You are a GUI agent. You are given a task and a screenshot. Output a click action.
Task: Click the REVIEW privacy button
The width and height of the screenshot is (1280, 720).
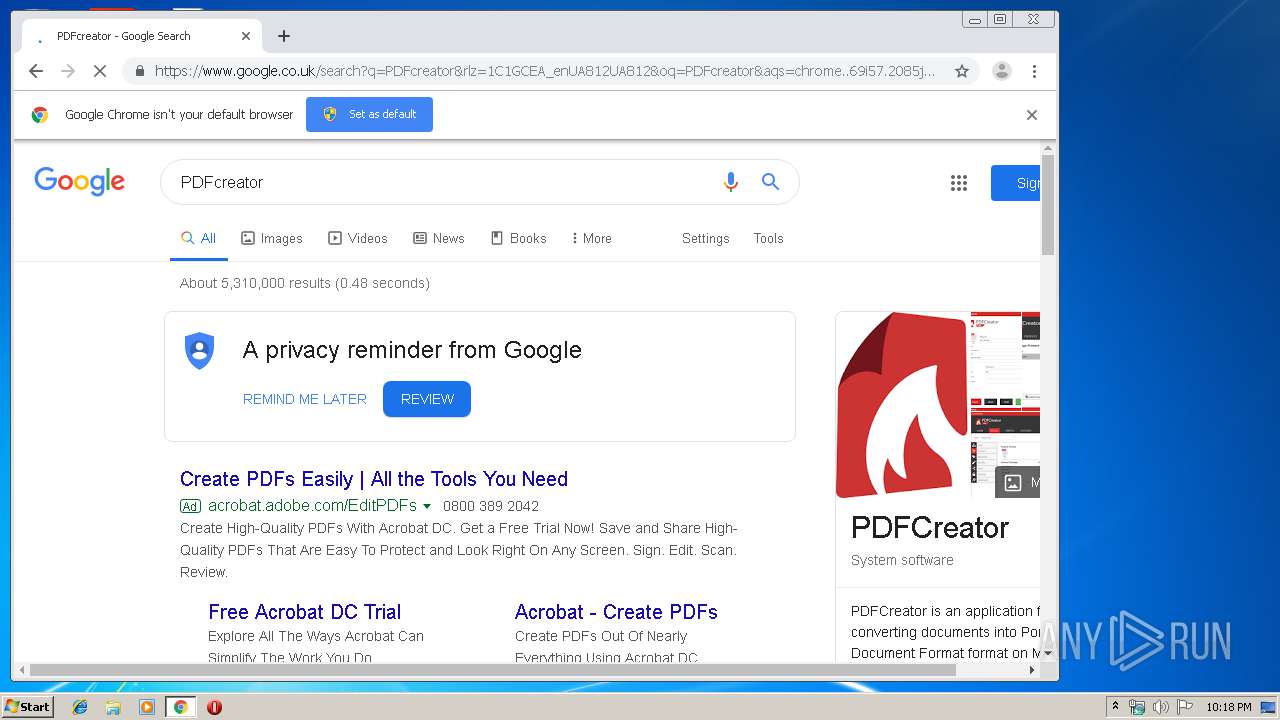(427, 399)
